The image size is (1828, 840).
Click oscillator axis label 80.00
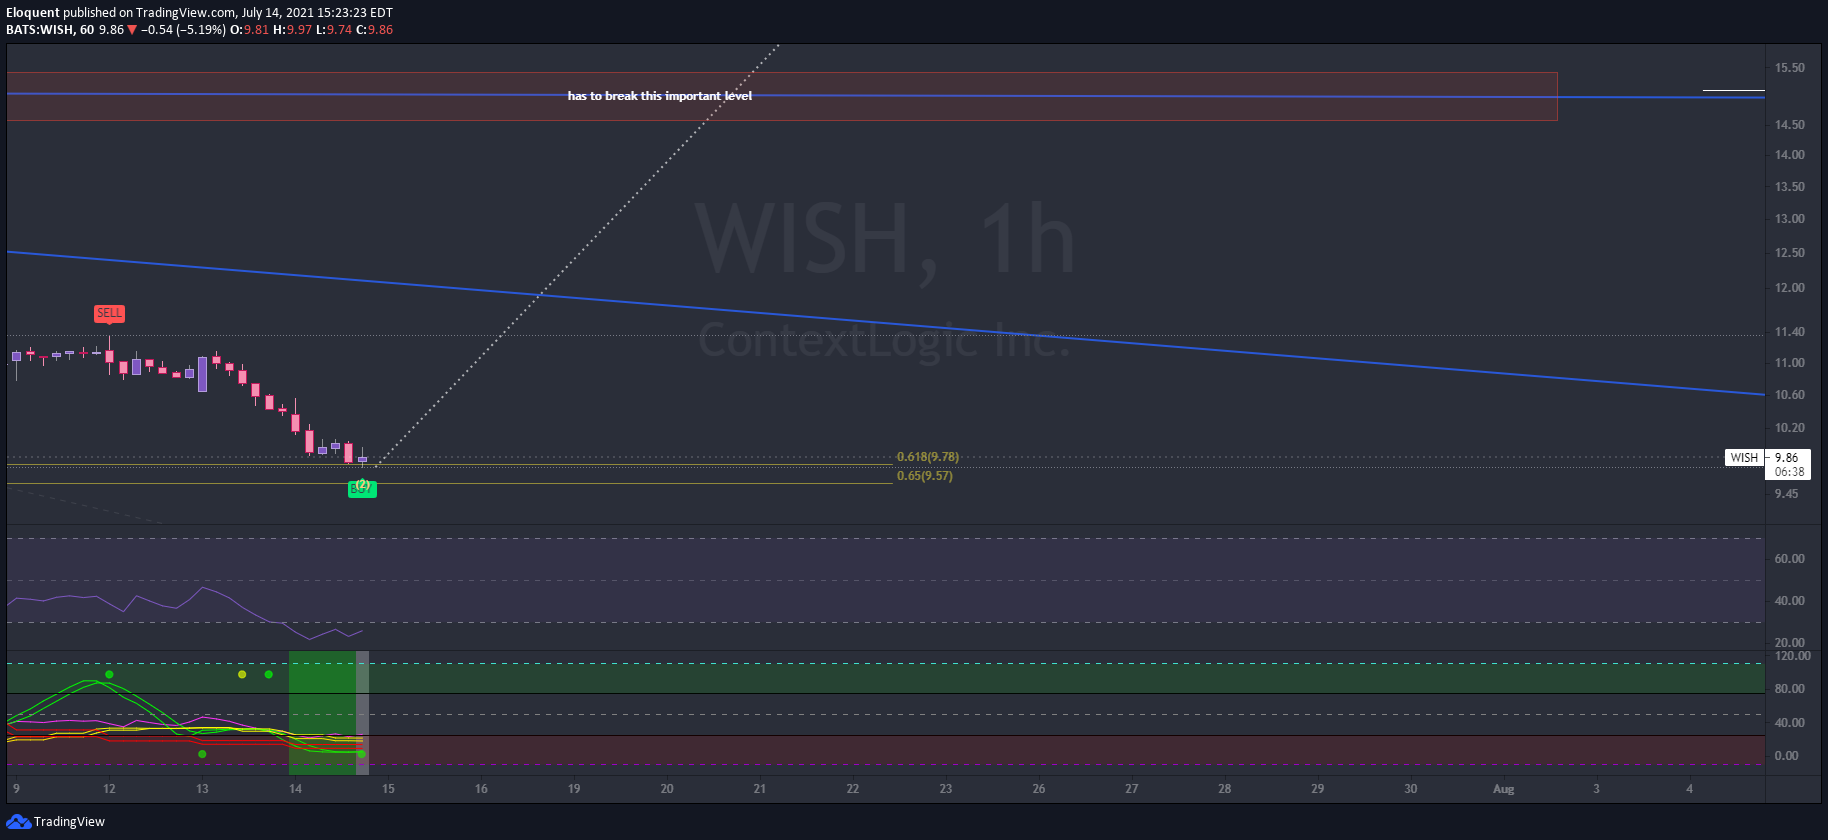(x=1790, y=689)
